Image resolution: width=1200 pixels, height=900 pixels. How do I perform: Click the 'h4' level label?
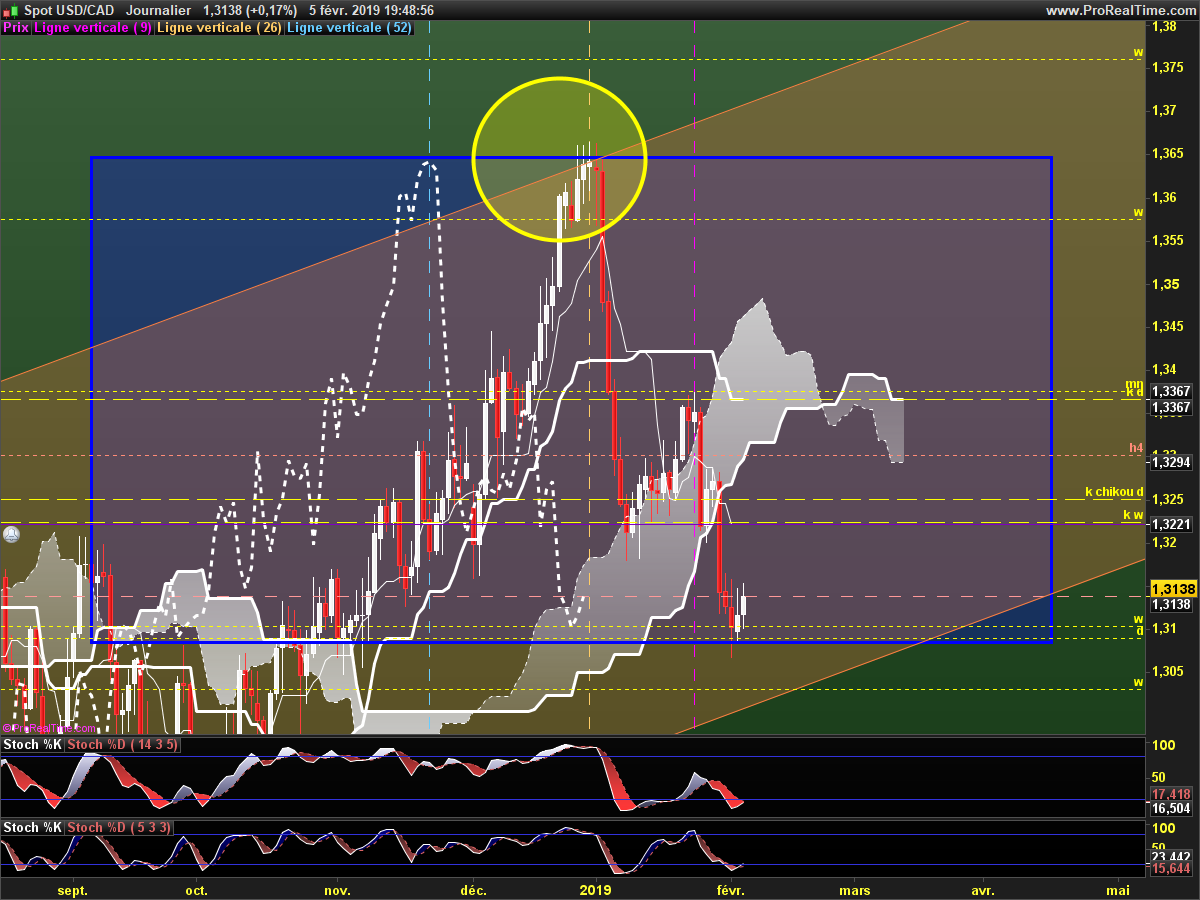click(x=1136, y=449)
